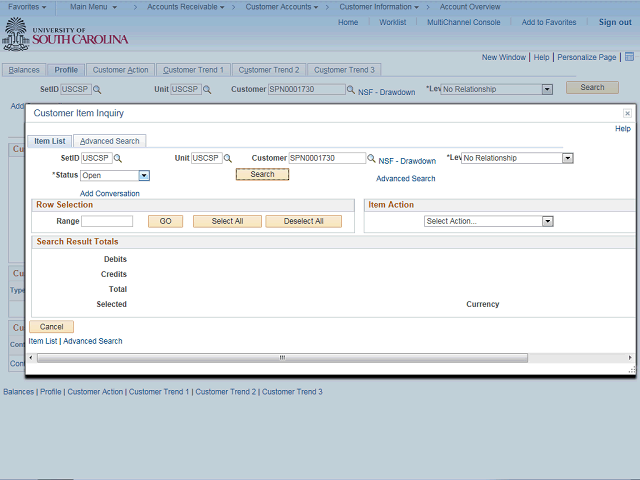Click the dialog SetID input field
640x480 pixels.
click(97, 158)
